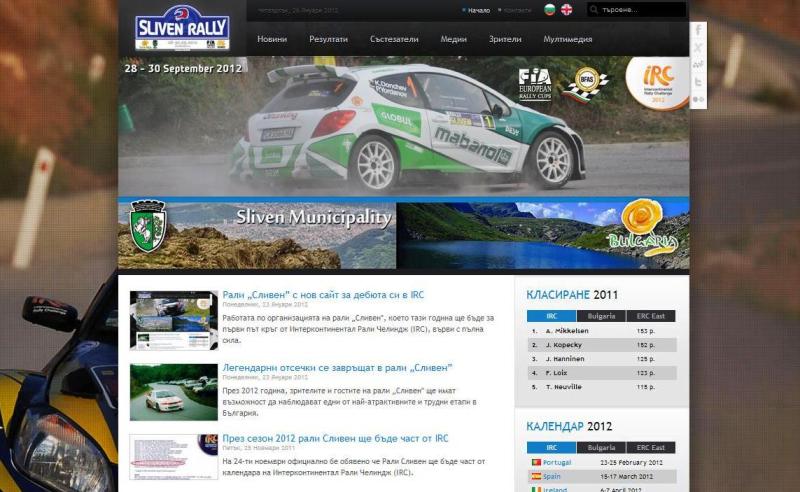Open the Зрители menu
The height and width of the screenshot is (492, 800).
tap(505, 39)
